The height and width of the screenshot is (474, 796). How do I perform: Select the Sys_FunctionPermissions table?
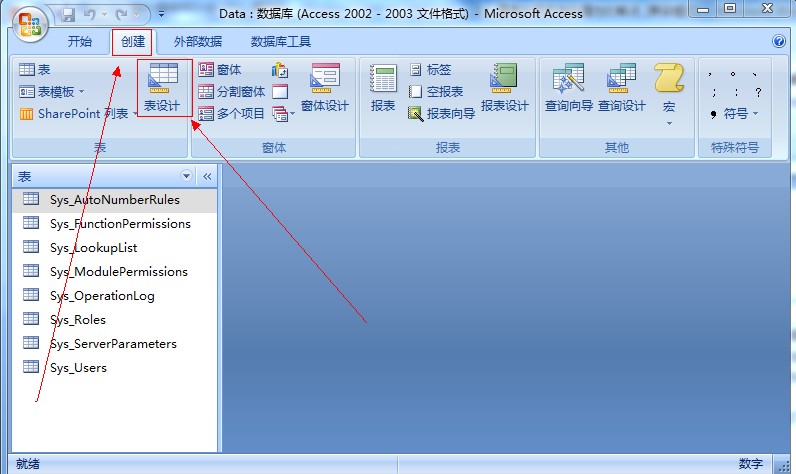115,224
